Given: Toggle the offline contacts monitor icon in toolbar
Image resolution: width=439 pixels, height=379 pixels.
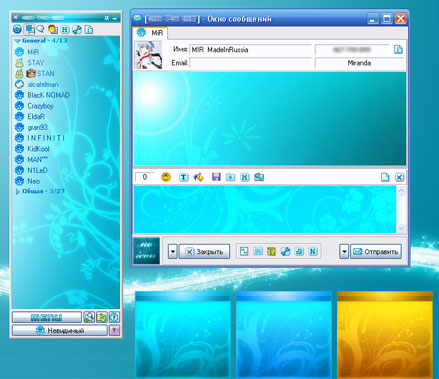Looking at the screenshot, I should [30, 30].
